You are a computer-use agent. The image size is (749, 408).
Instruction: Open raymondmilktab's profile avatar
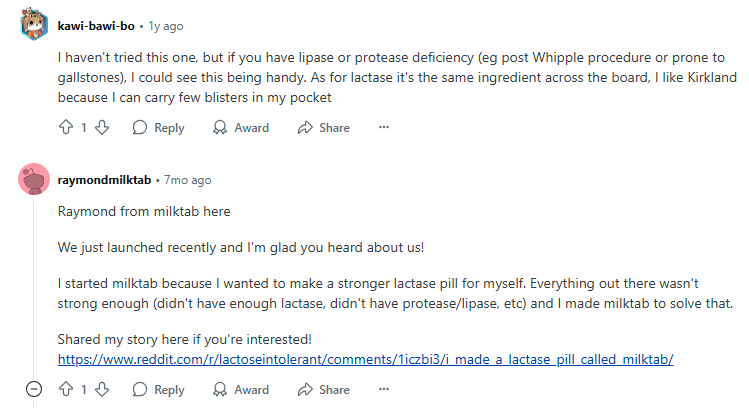pos(34,180)
